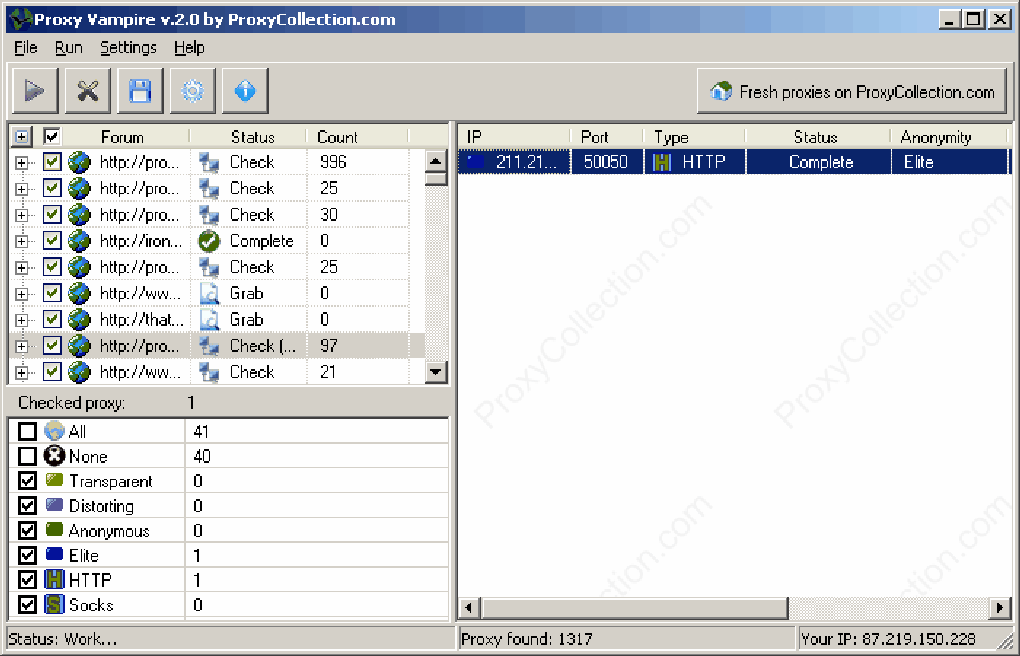Click globe icon in row with count 996

79,162
